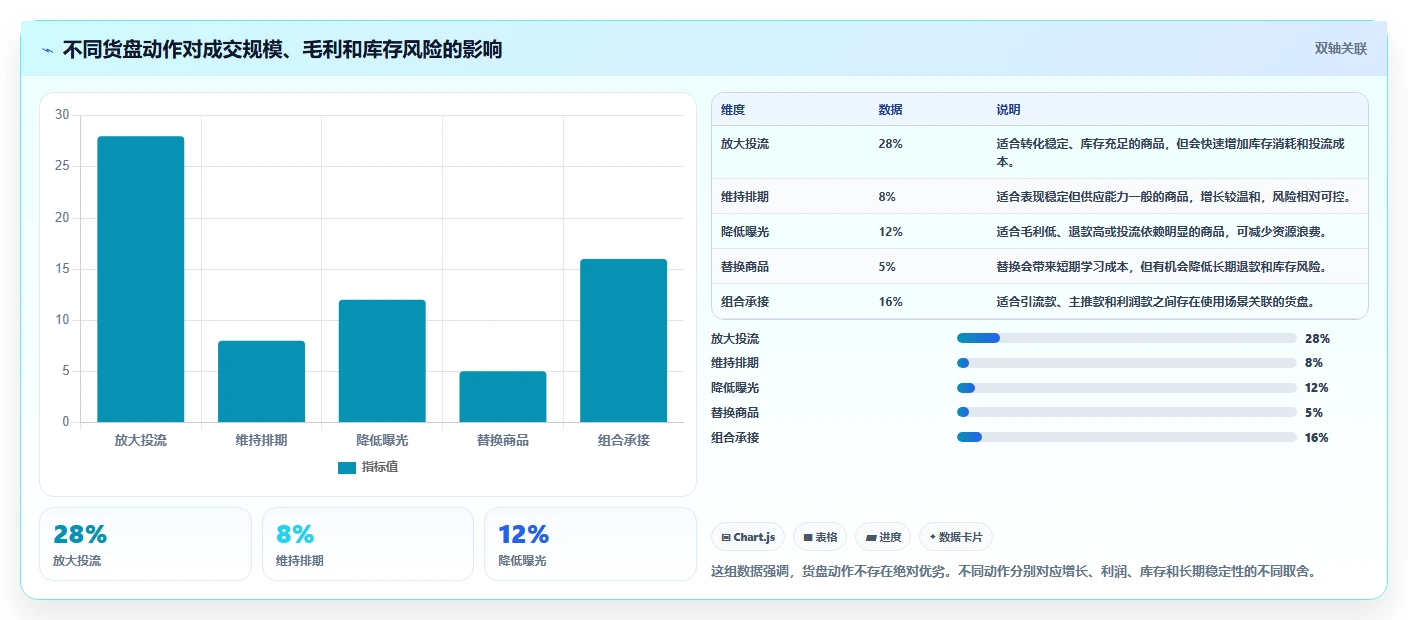Click the 12% 降低曝光 stat card

coord(590,544)
